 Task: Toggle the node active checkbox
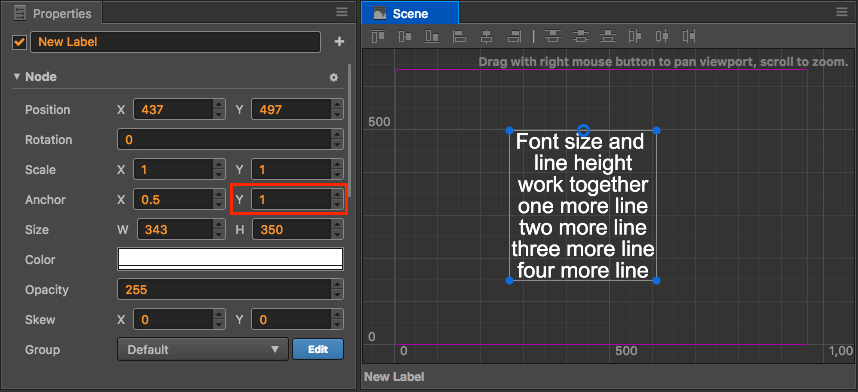point(20,42)
